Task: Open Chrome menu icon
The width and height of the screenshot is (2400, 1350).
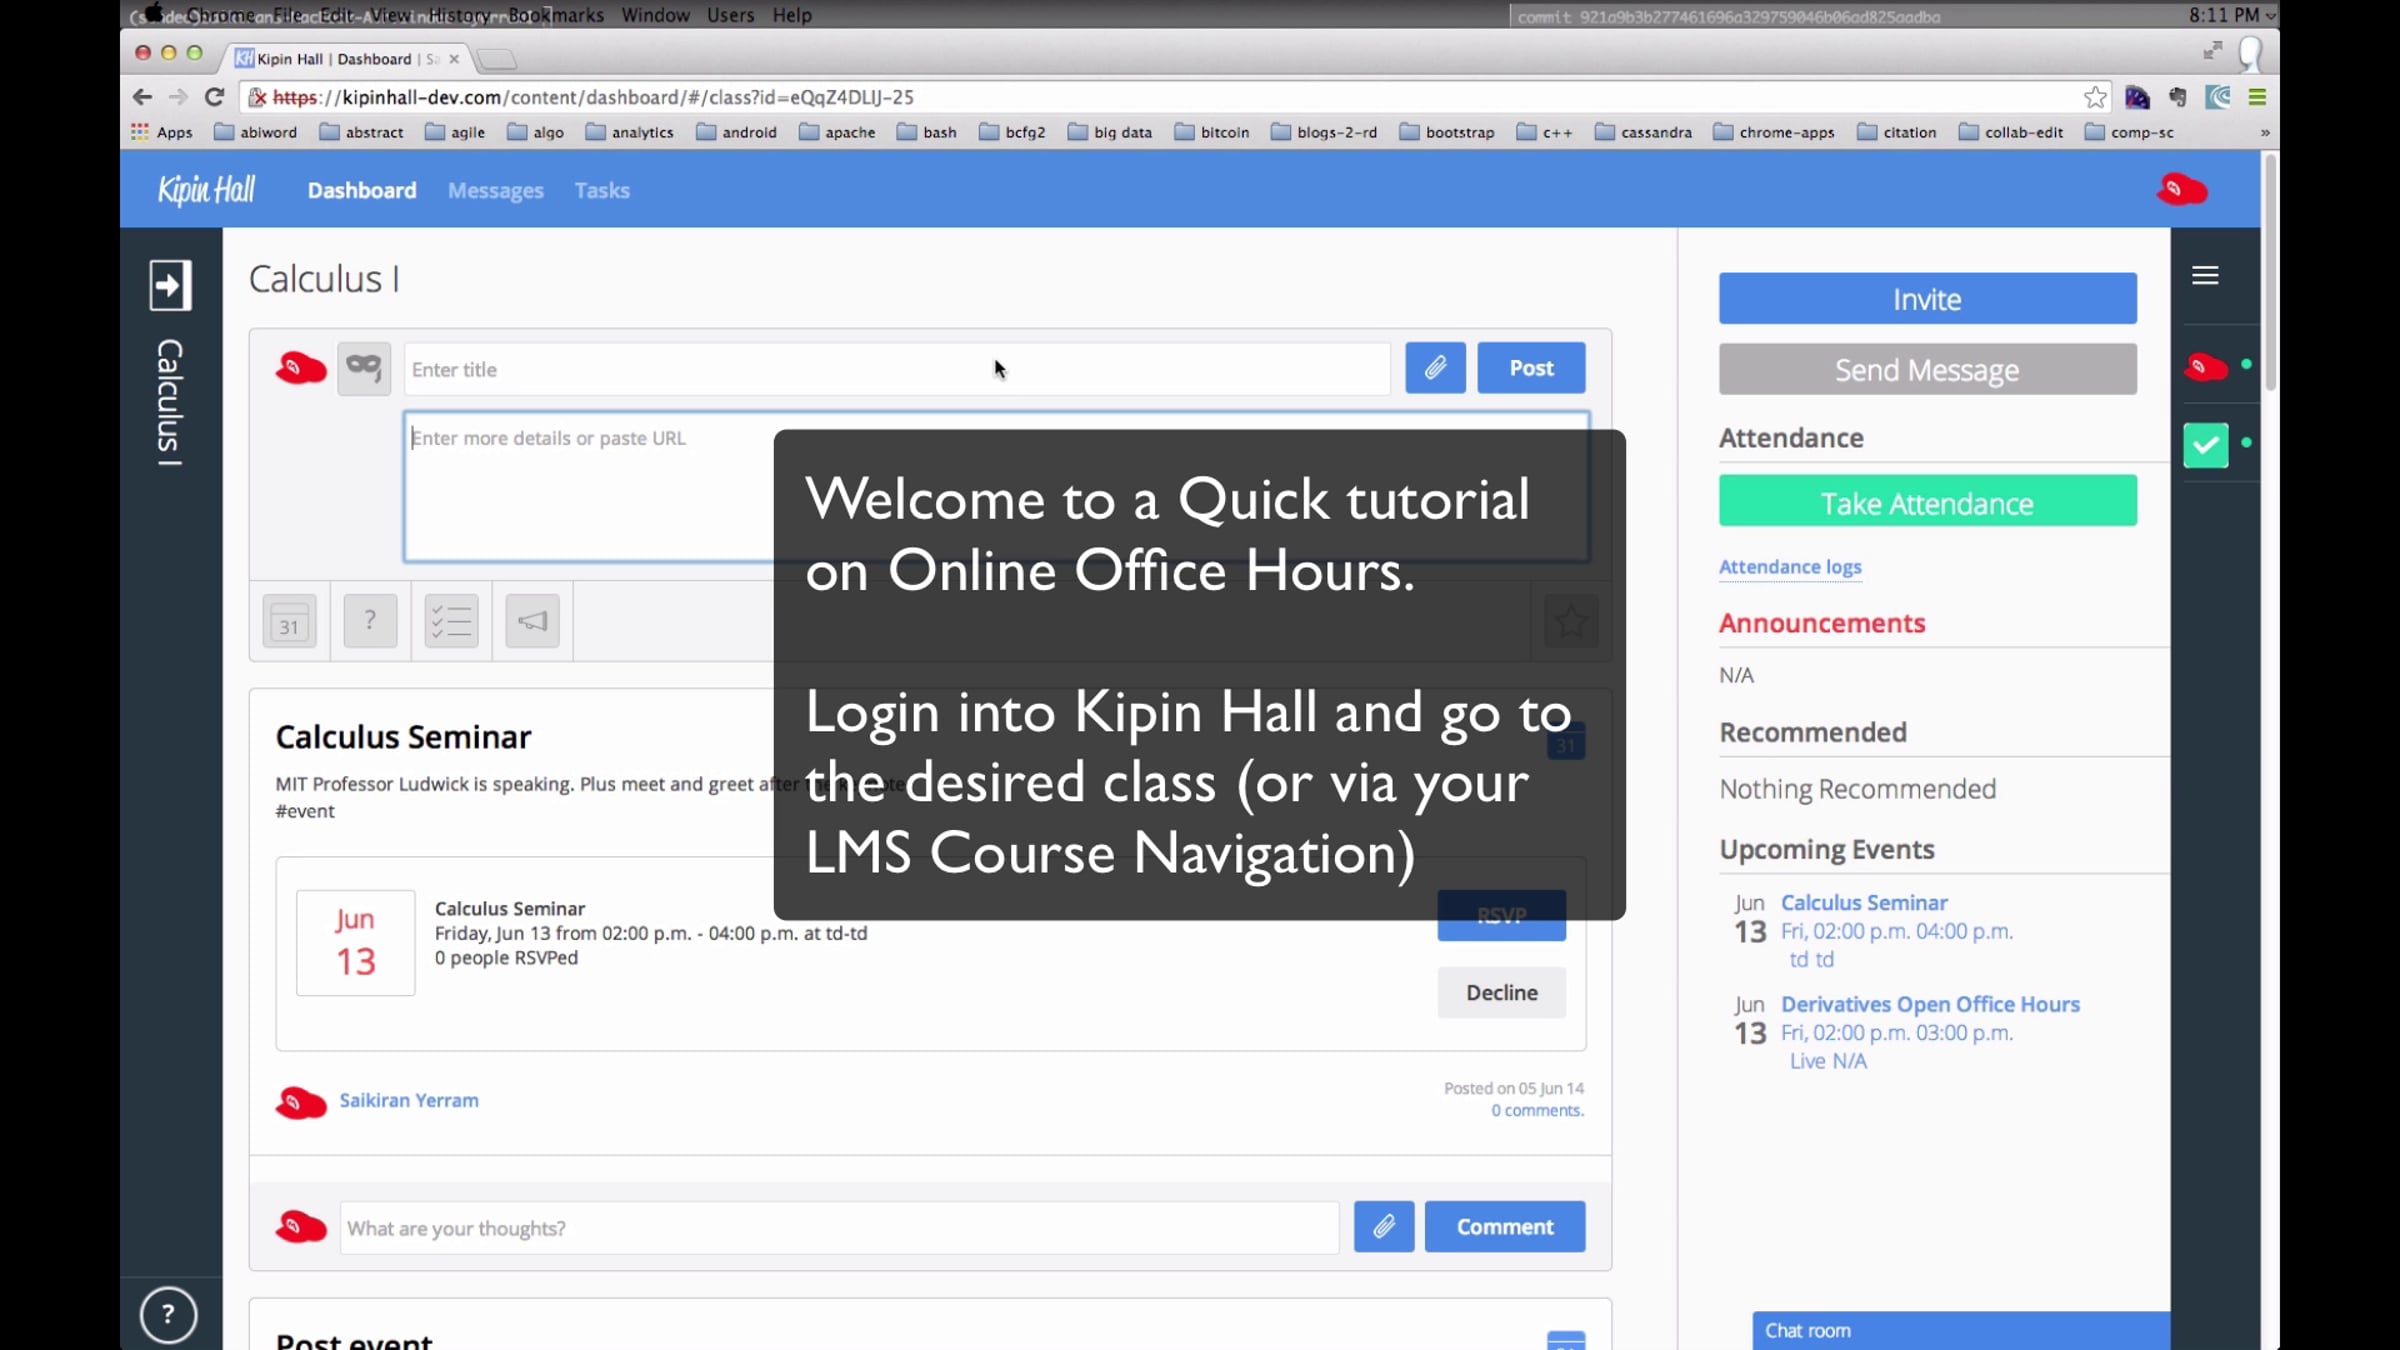Action: pyautogui.click(x=2257, y=97)
